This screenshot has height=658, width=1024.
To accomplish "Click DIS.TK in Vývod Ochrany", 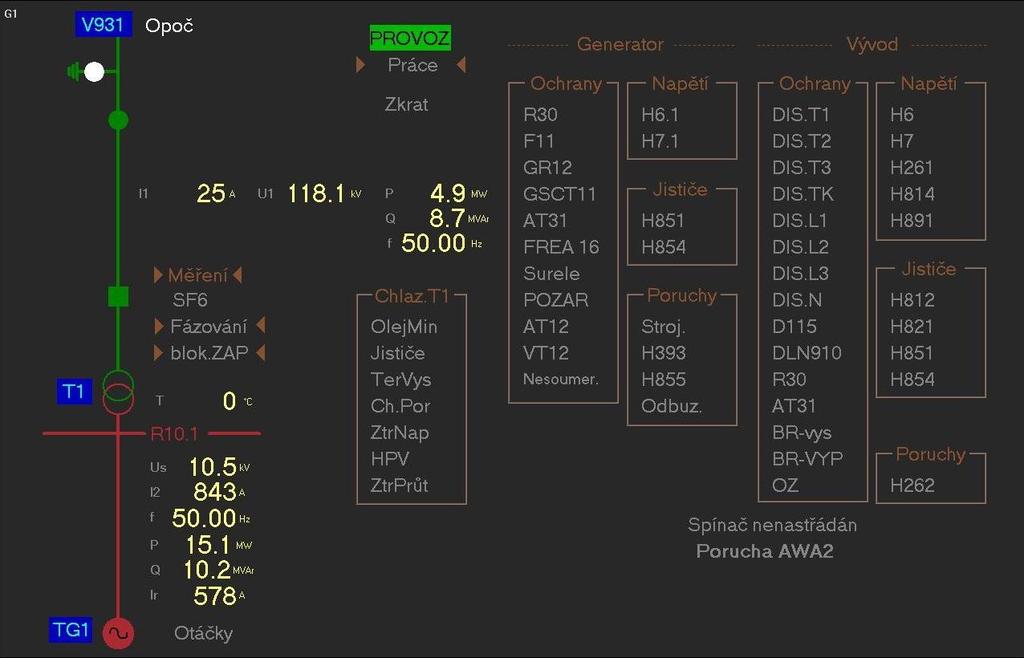I will coord(803,194).
